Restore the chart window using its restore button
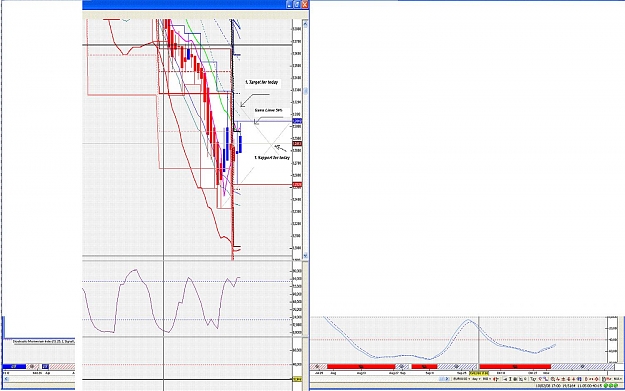Image resolution: width=625 pixels, height=391 pixels. (x=297, y=4)
